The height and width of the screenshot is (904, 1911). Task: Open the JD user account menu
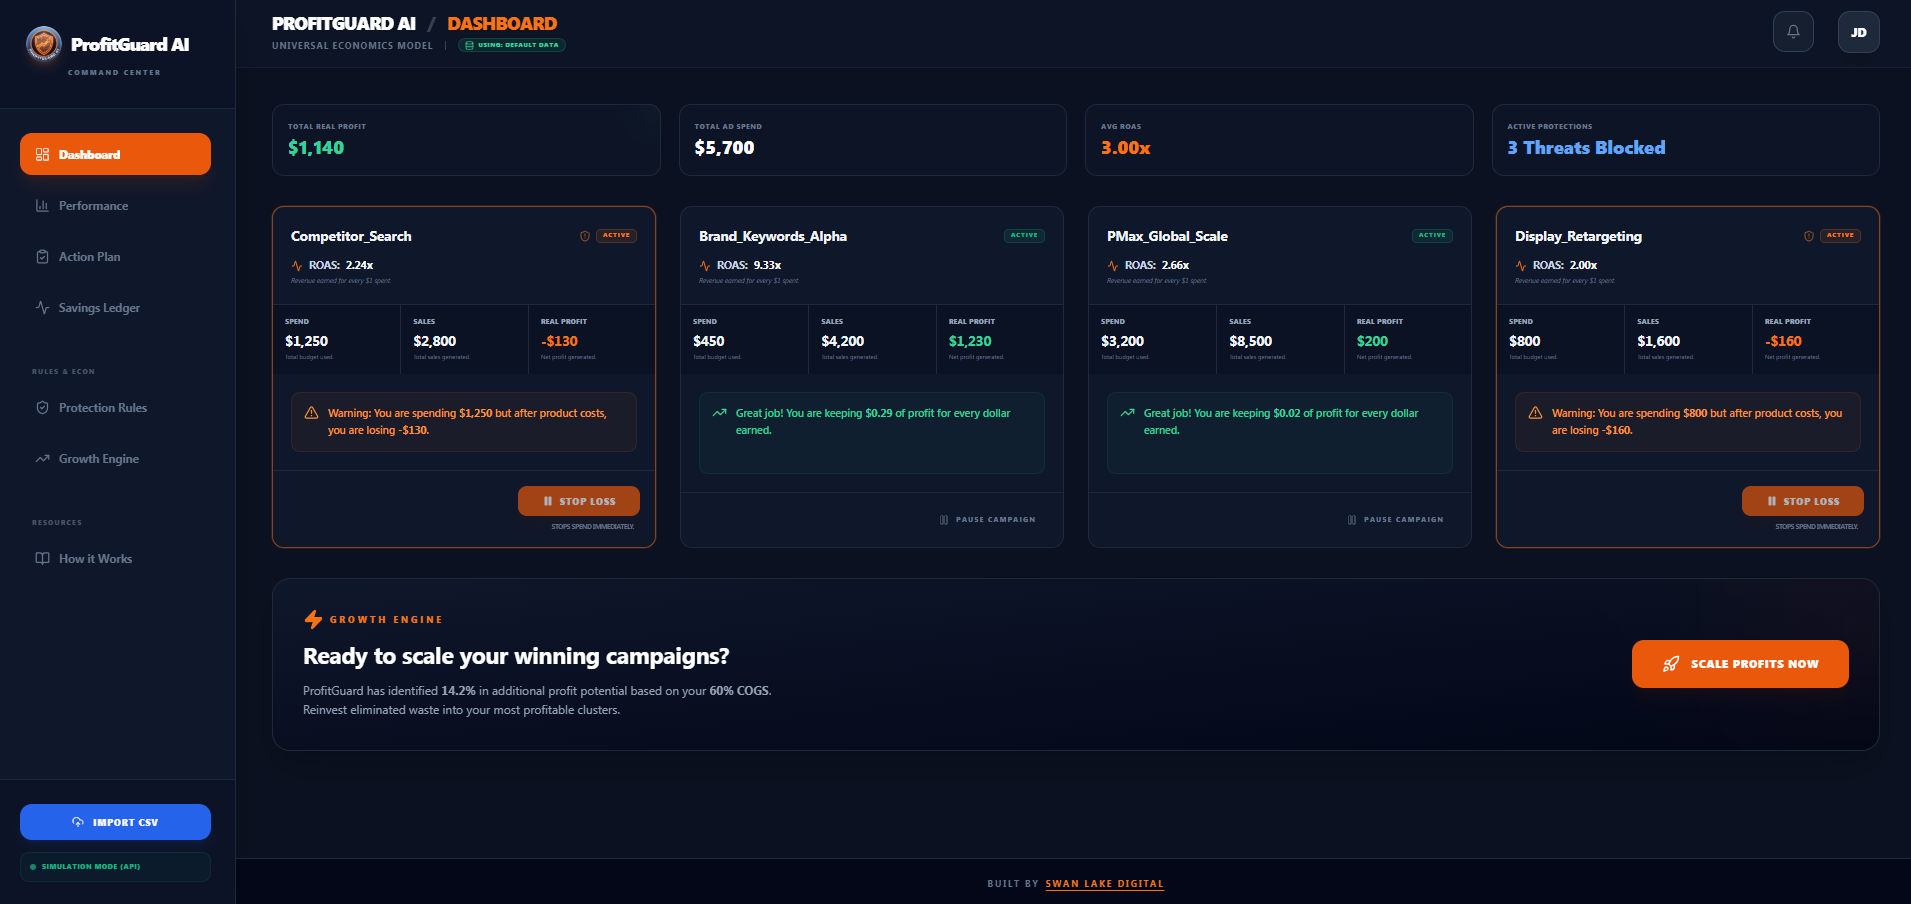pos(1859,31)
